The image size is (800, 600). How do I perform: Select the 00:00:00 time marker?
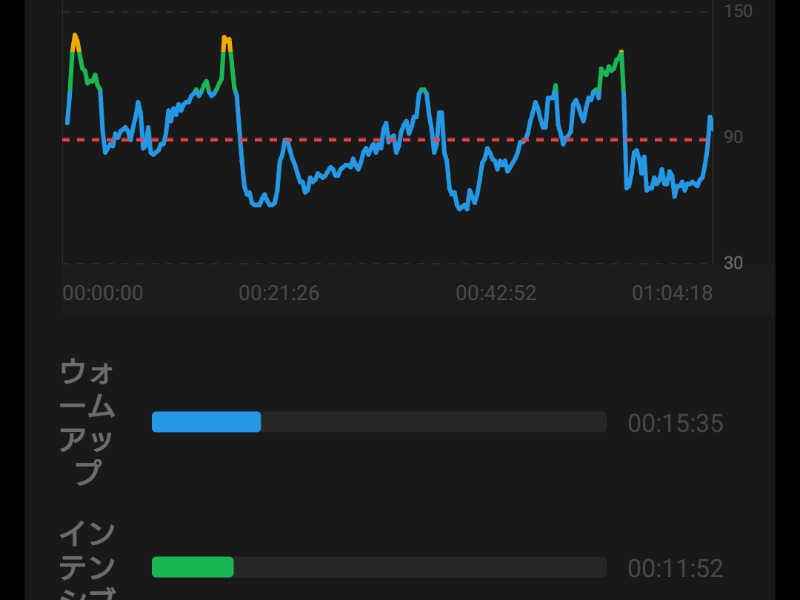(x=103, y=293)
